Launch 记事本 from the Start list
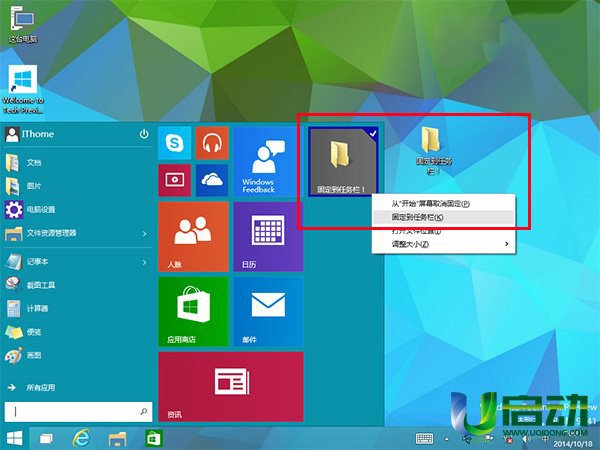Image resolution: width=600 pixels, height=450 pixels. (71, 262)
